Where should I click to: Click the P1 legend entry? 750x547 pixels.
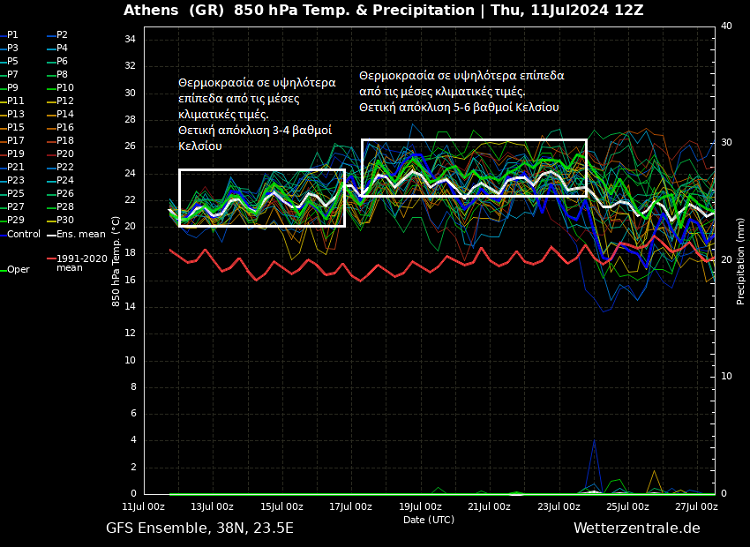click(x=12, y=35)
